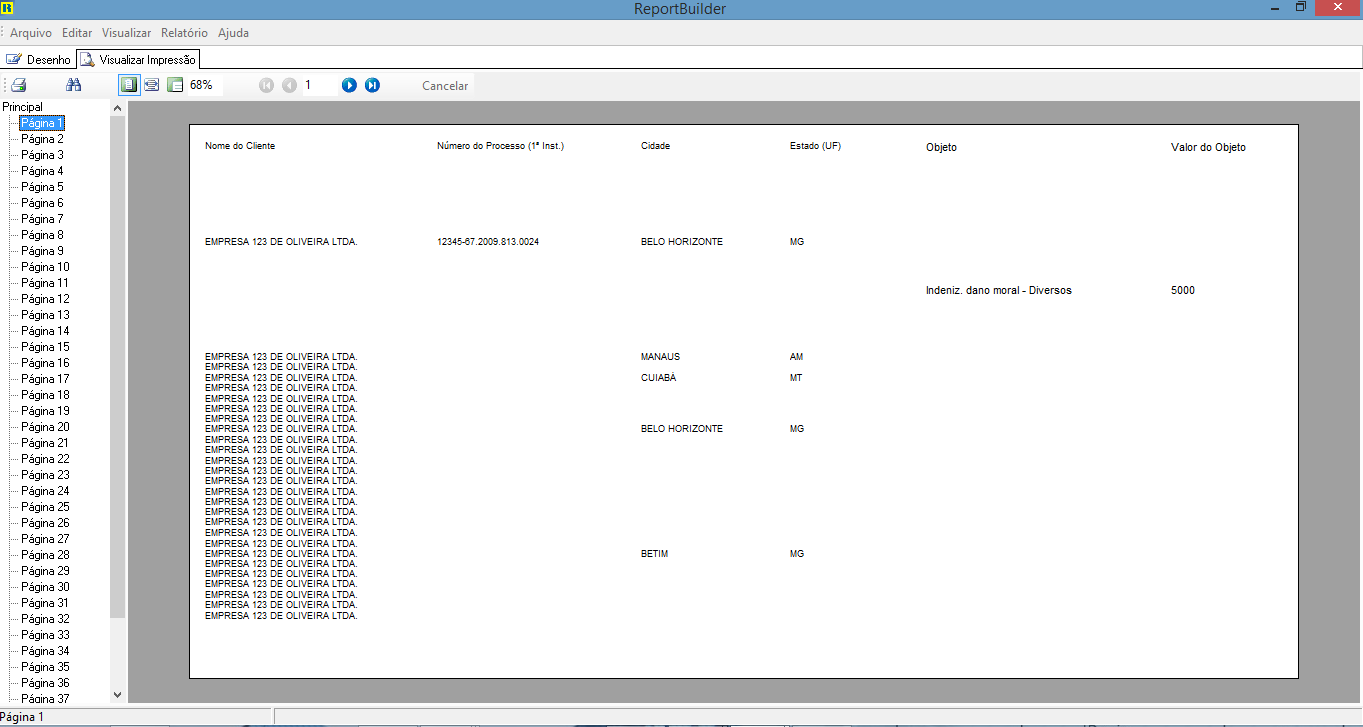The width and height of the screenshot is (1363, 727).
Task: Open the Arquivo menu
Action: (x=31, y=33)
